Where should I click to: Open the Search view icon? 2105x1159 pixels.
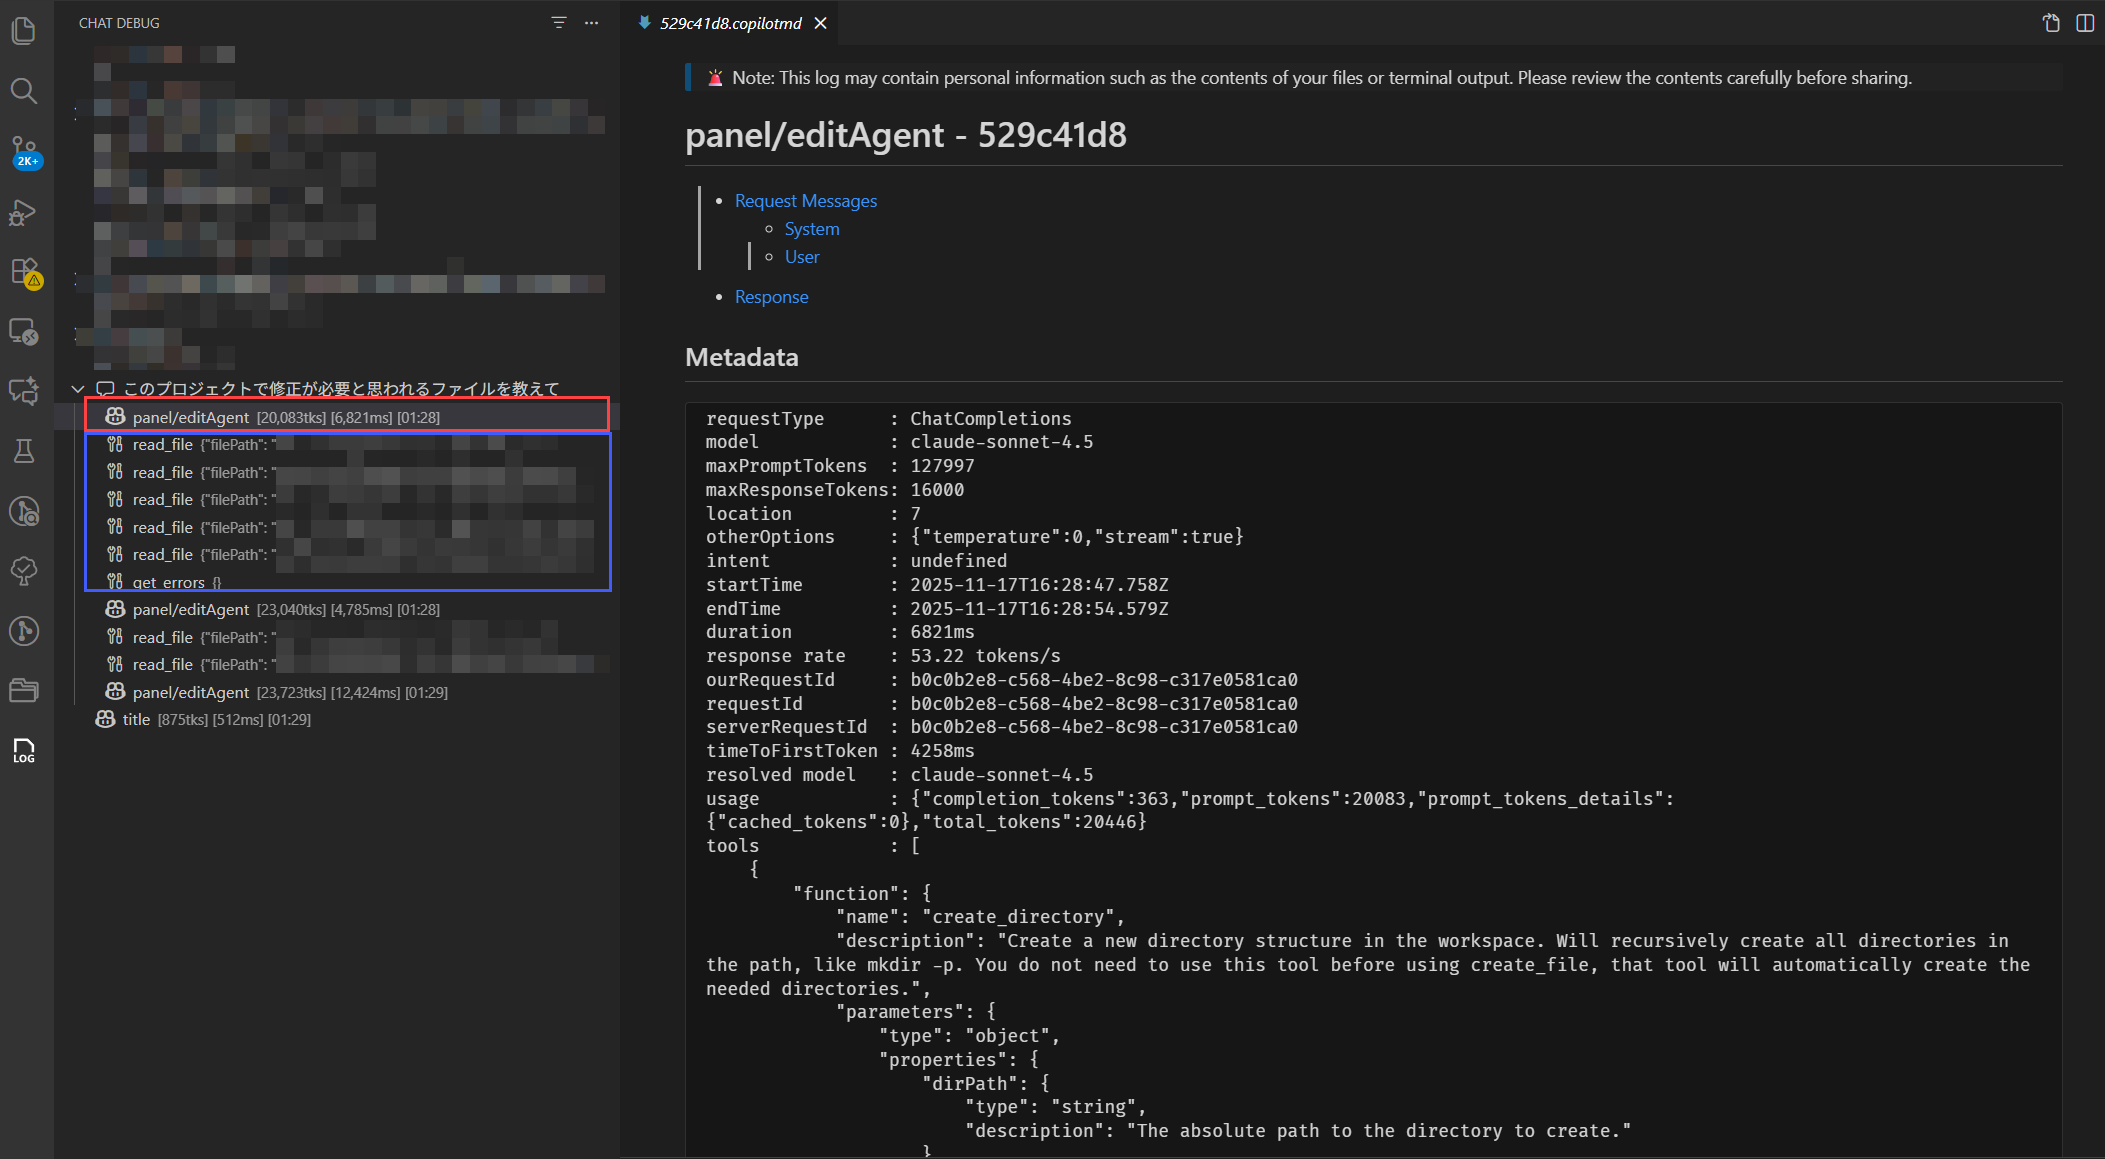(x=24, y=91)
